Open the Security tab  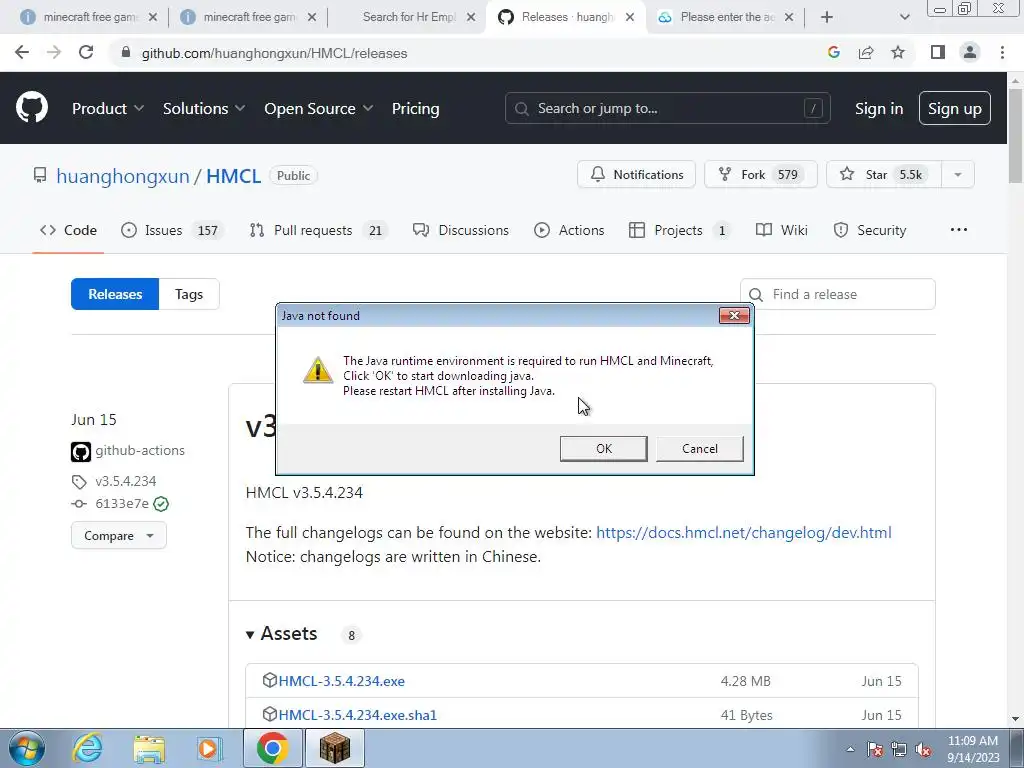pos(870,230)
